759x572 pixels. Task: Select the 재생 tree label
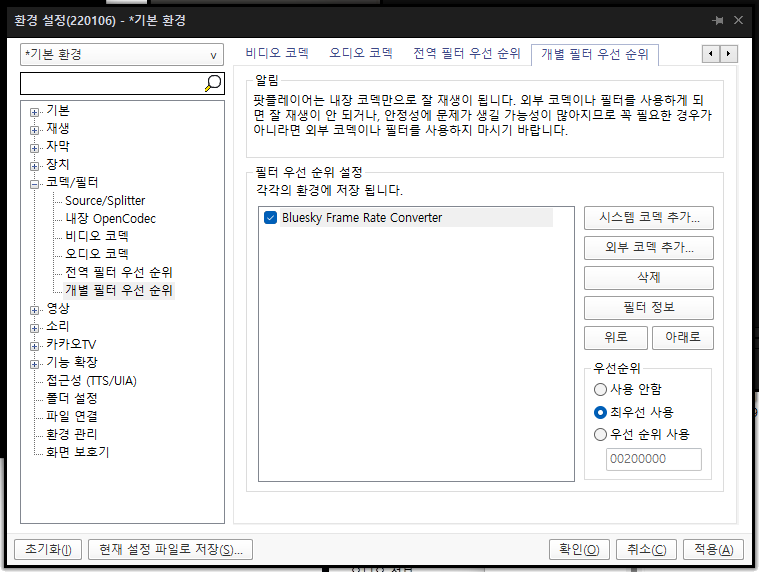[x=58, y=129]
